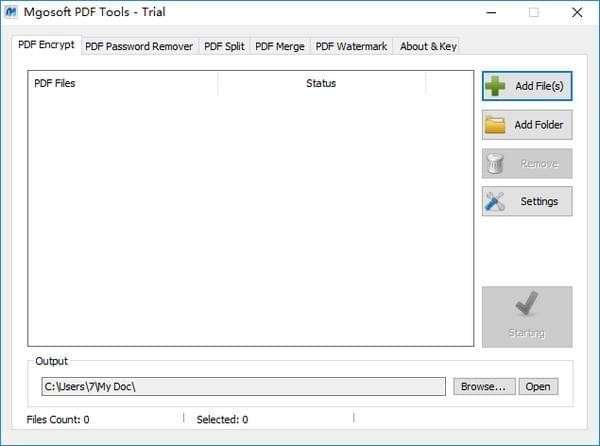Click the PDF Files column header
Screen dimensions: 600x446
[x=122, y=83]
